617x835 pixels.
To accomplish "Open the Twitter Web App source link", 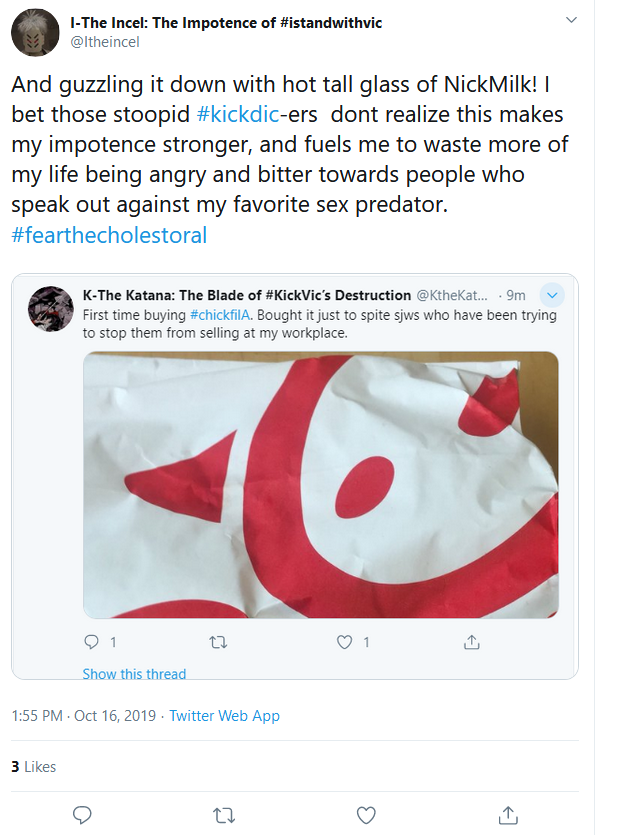I will tap(224, 715).
